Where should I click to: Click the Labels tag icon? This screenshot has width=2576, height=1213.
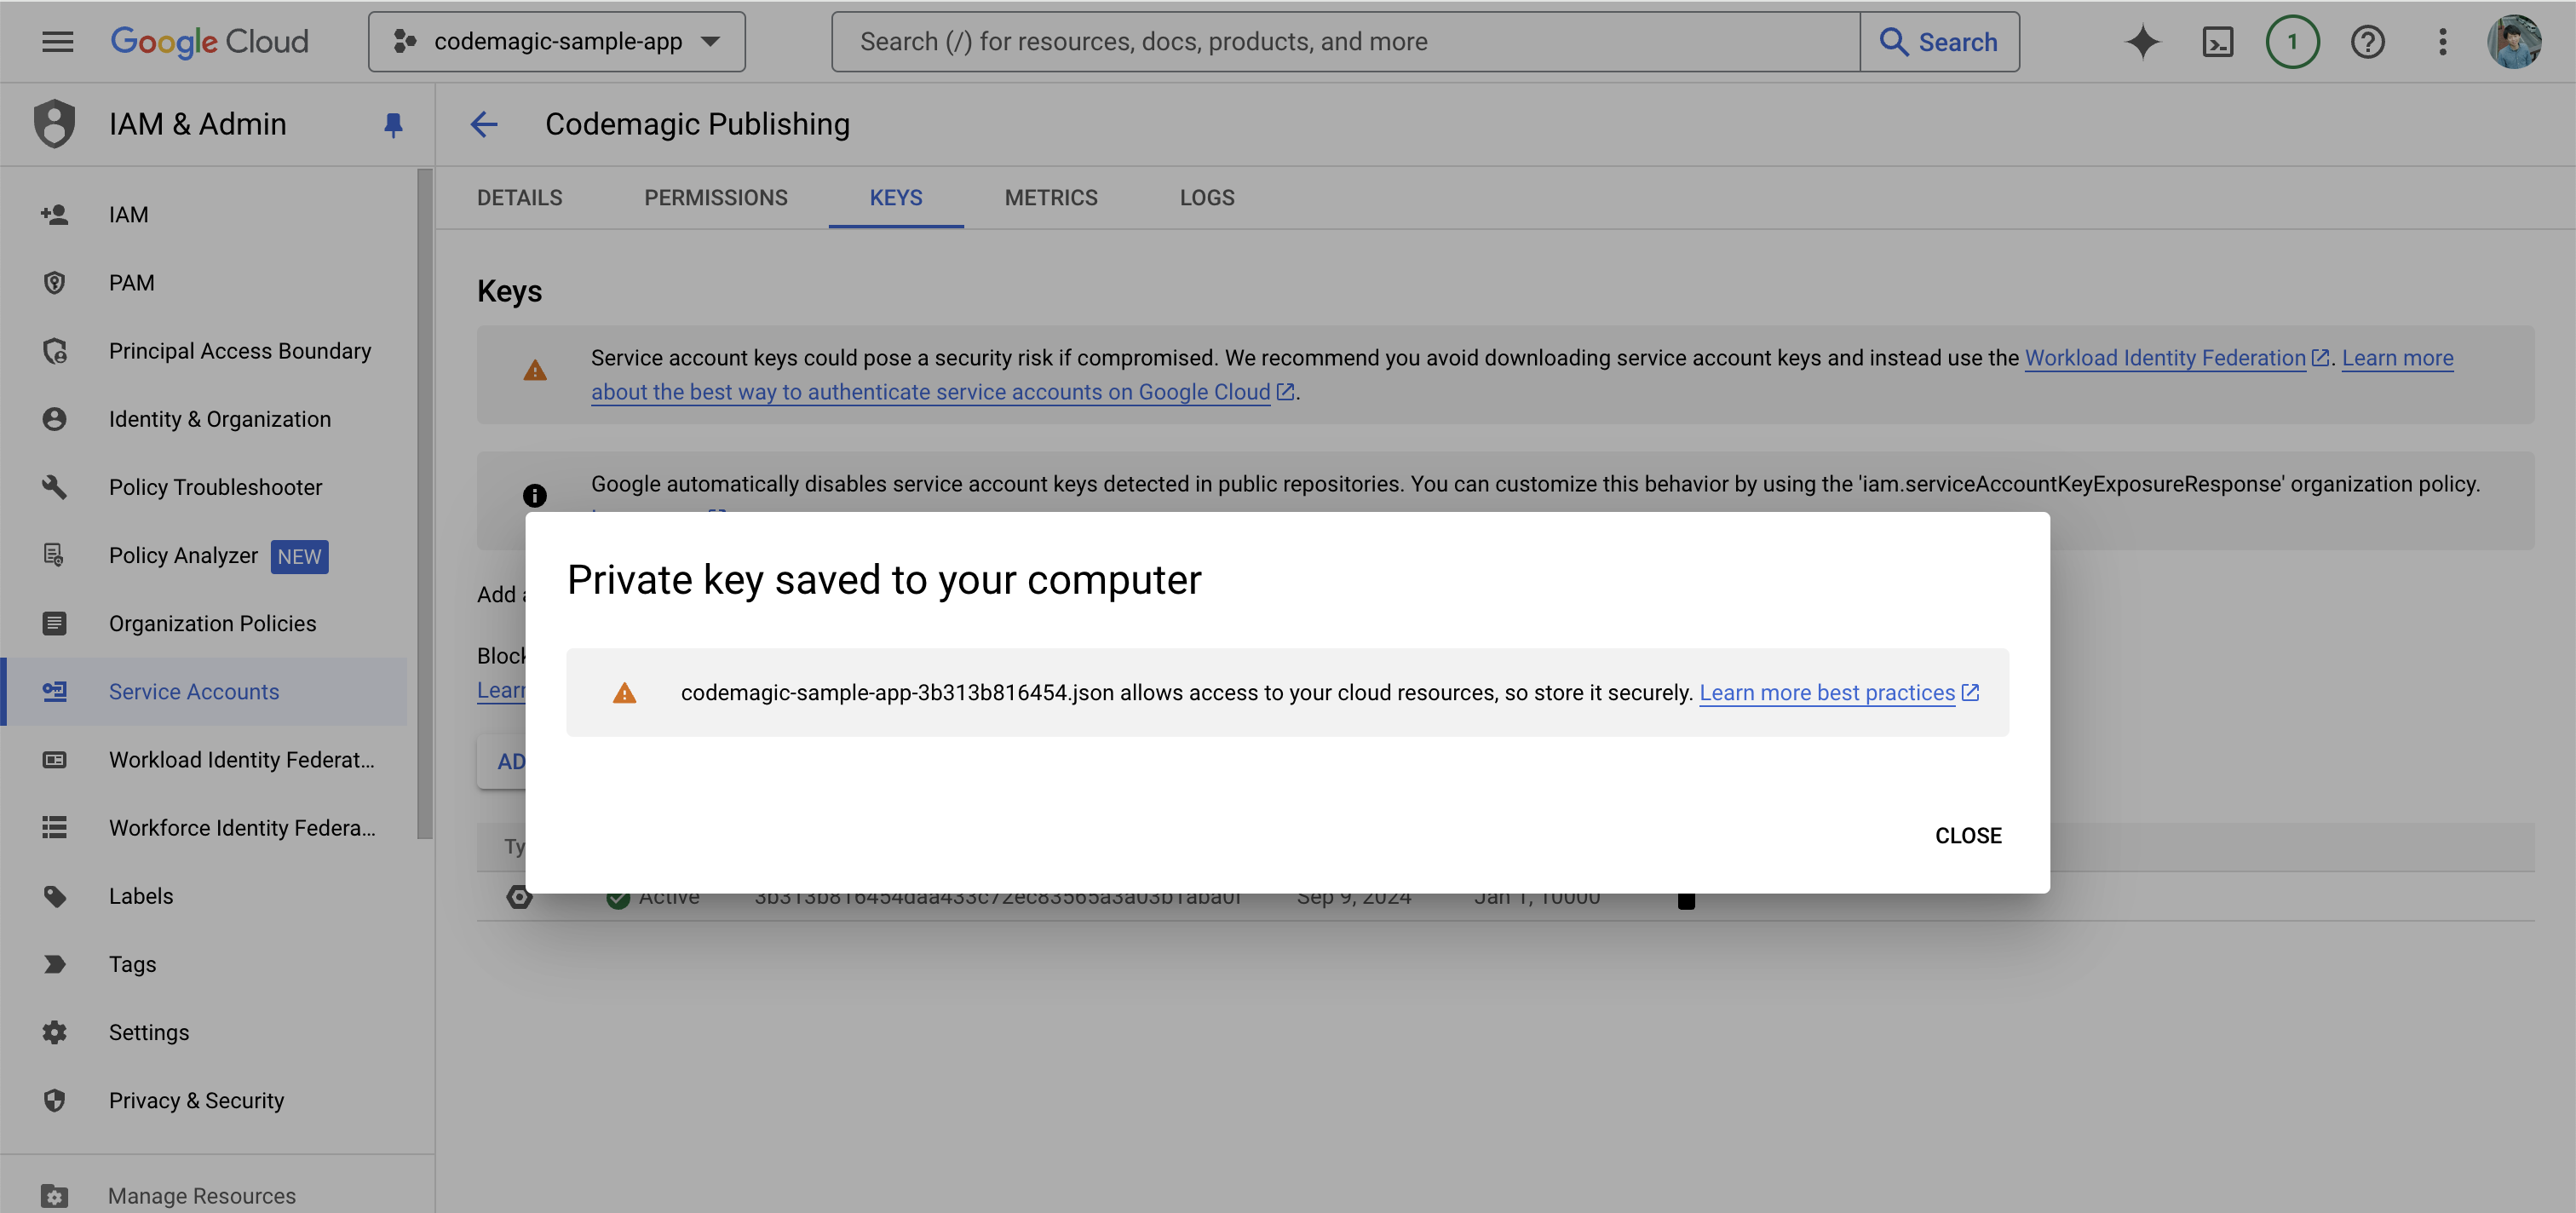(x=54, y=896)
